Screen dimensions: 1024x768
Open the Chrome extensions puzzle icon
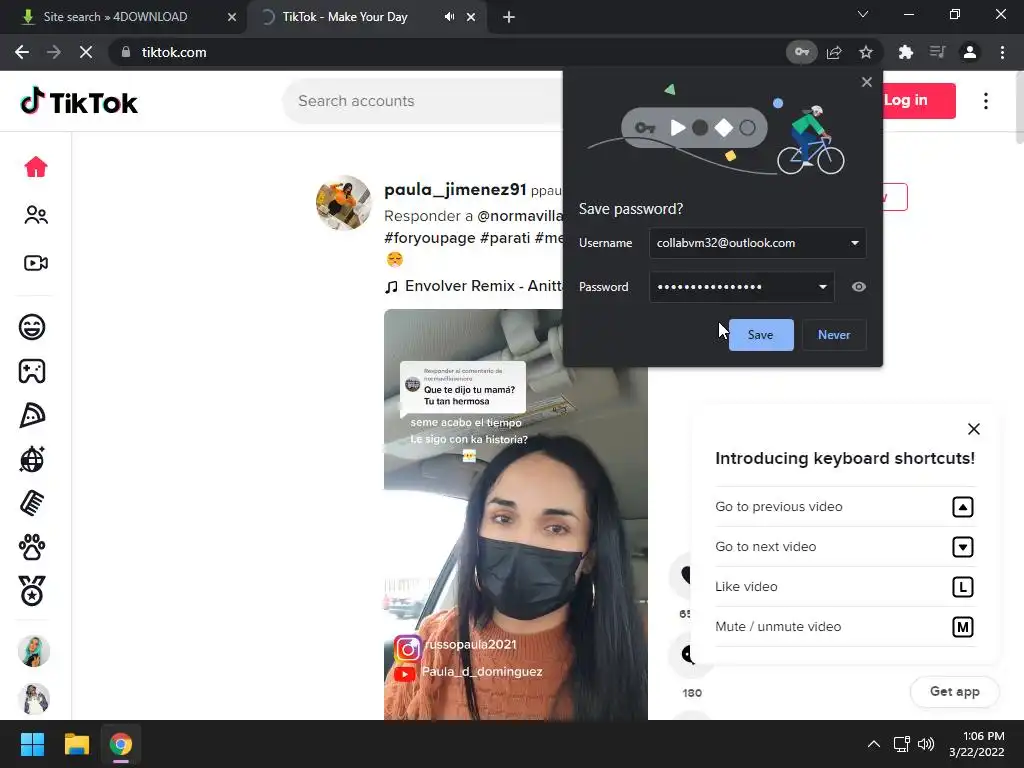tap(905, 52)
